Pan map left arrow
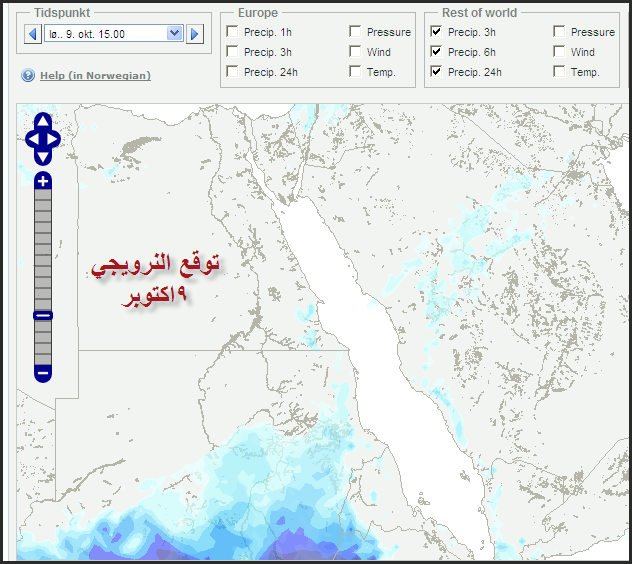632x564 pixels. pyautogui.click(x=33, y=139)
